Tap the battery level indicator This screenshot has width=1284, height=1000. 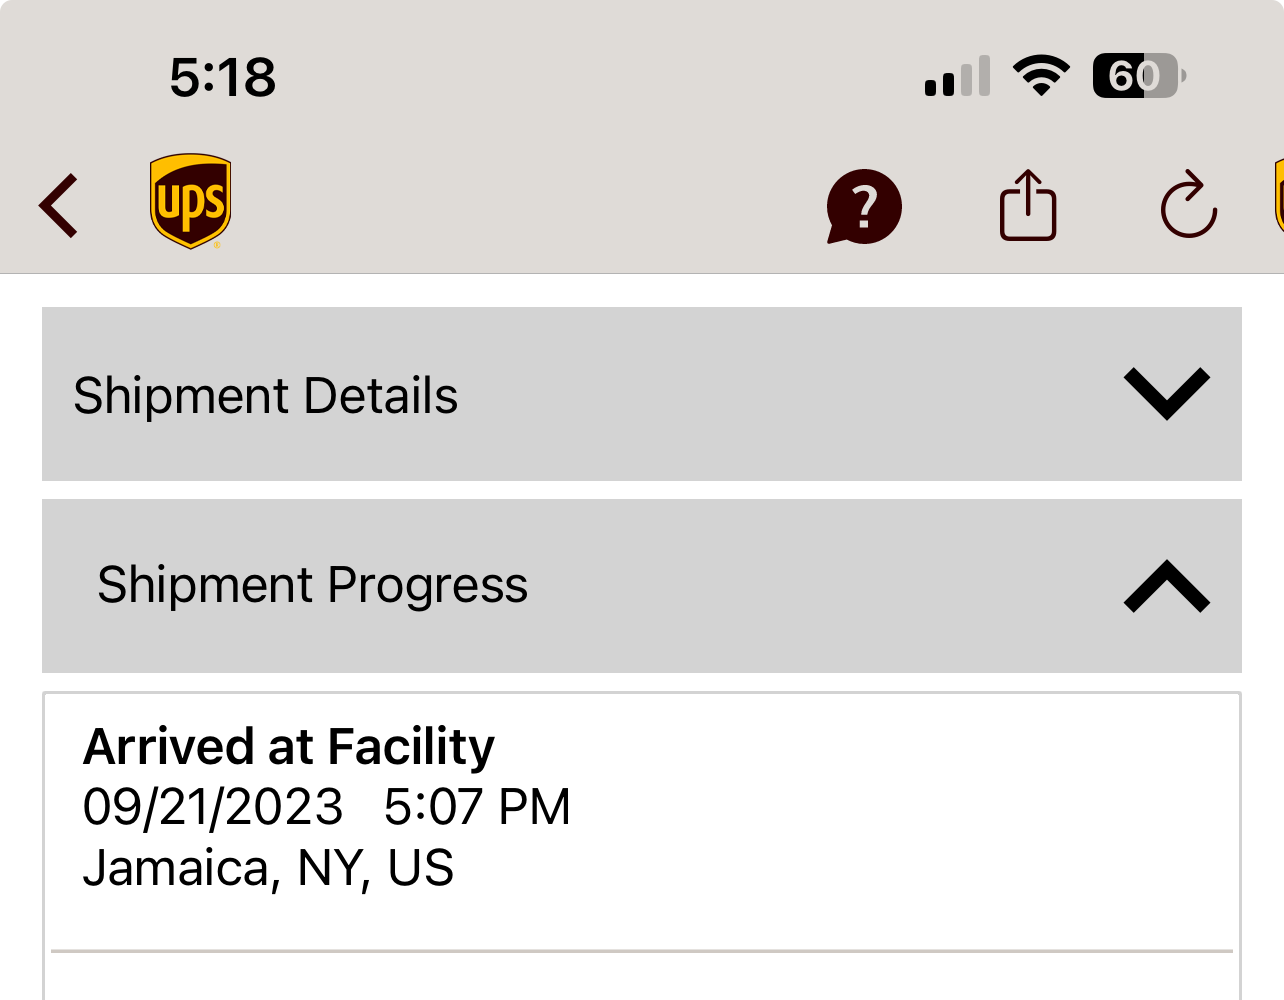pos(1138,76)
